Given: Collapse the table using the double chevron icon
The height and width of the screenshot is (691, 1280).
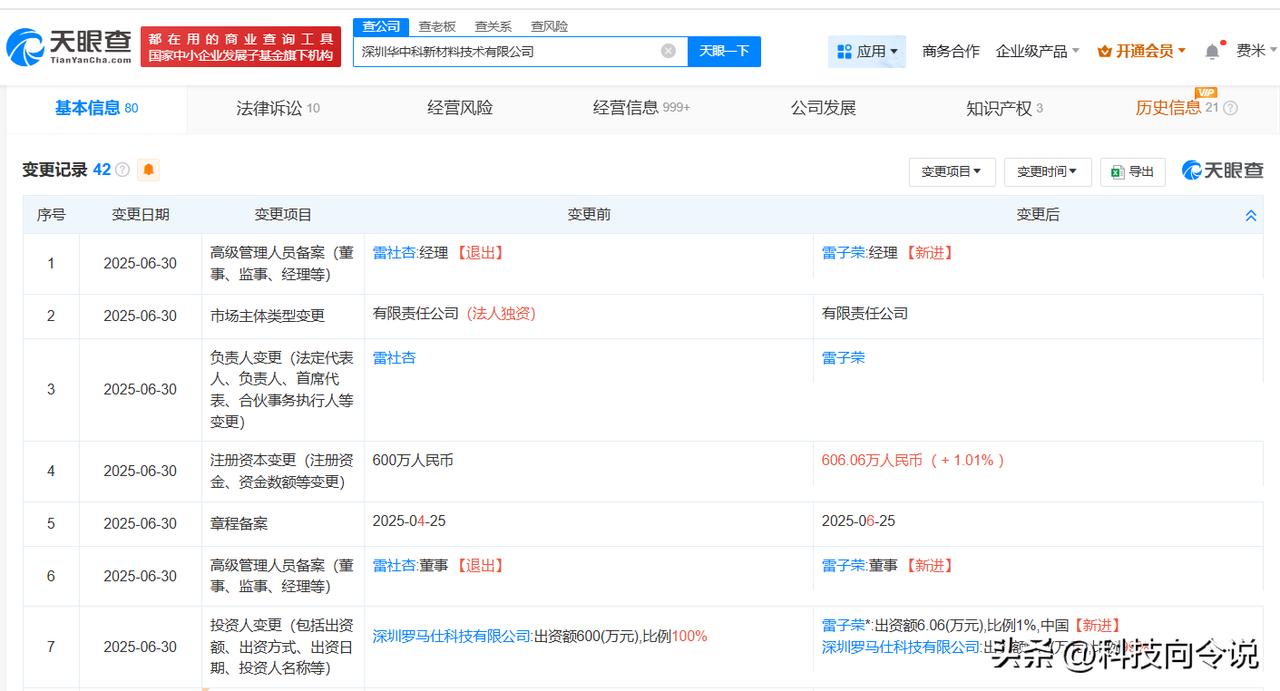Looking at the screenshot, I should [1250, 215].
